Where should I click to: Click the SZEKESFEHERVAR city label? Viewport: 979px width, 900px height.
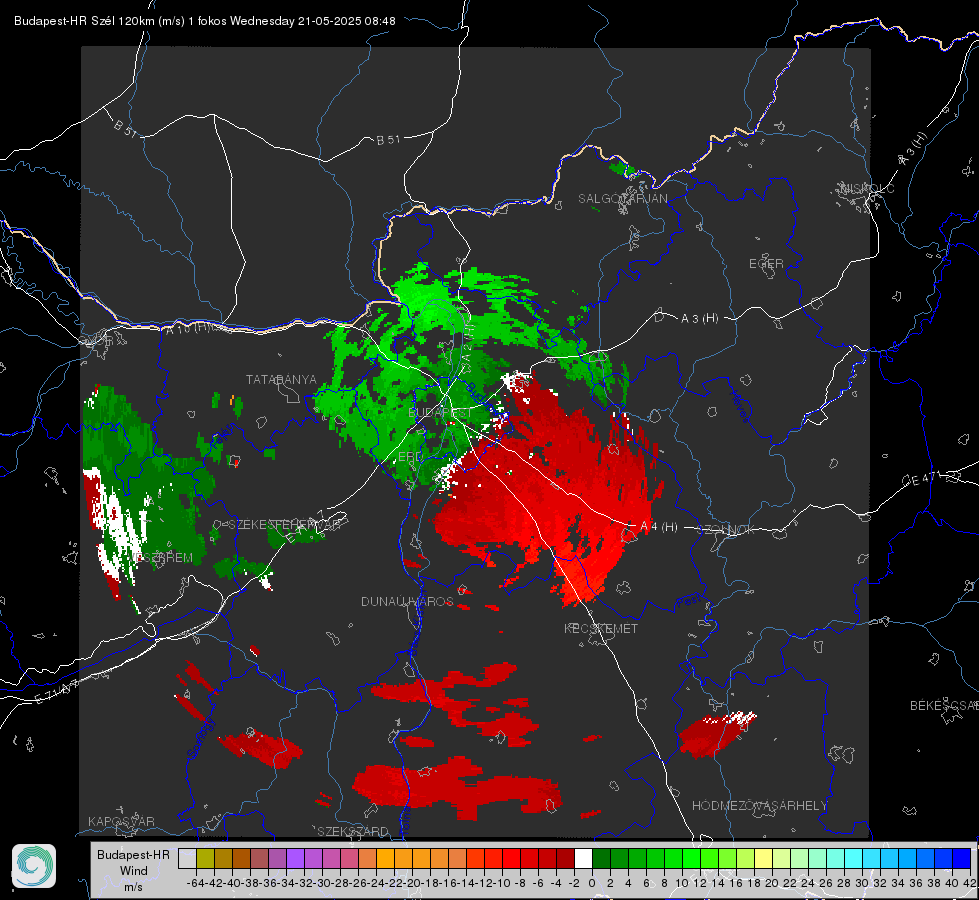point(286,525)
